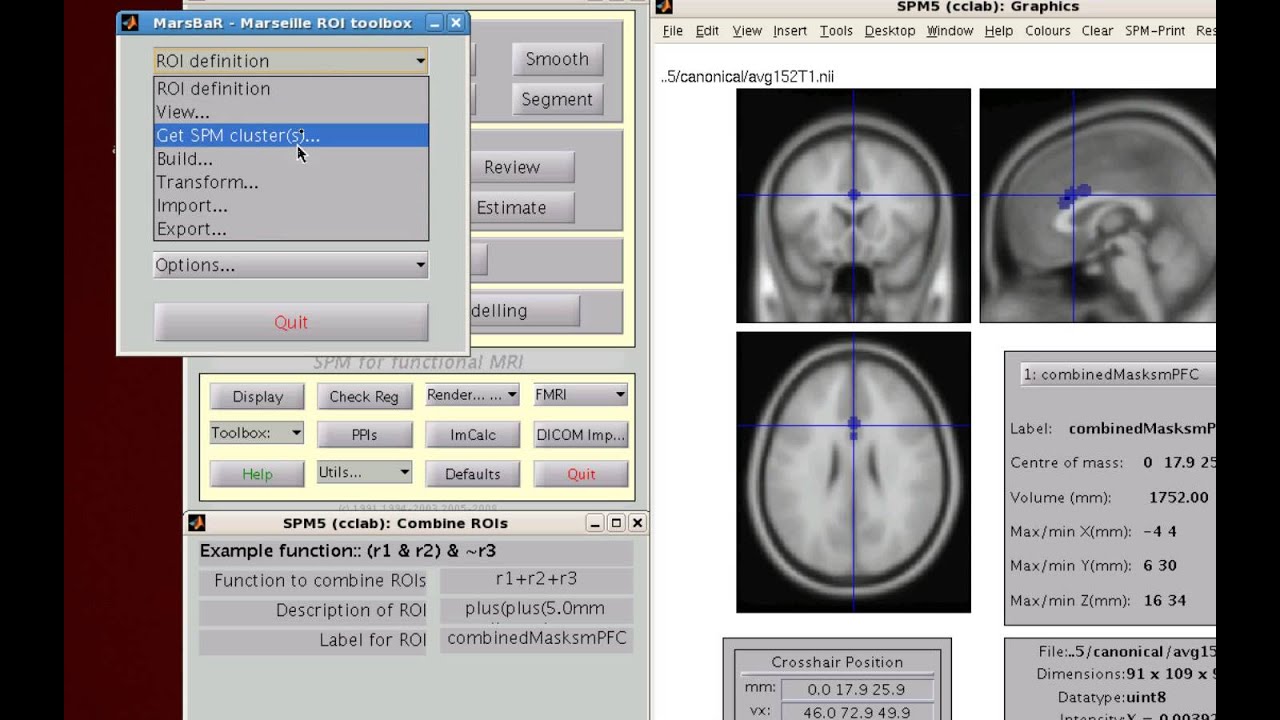
Task: Open File menu in SPM5 Graphics
Action: [673, 31]
